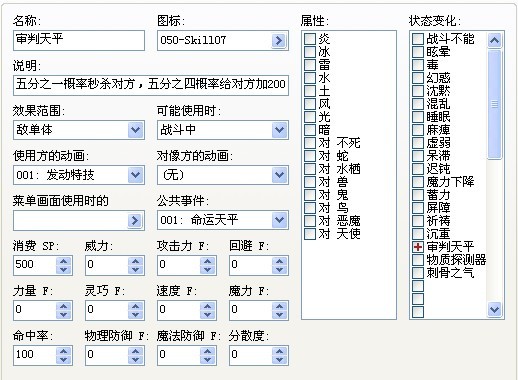
Task: Decrease the 威力 value with its down arrow
Action: 136,270
